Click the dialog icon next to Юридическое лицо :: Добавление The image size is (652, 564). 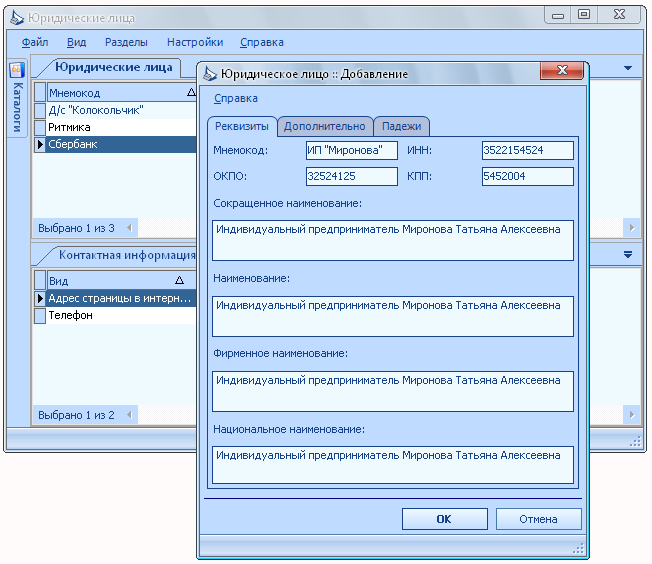click(x=210, y=74)
